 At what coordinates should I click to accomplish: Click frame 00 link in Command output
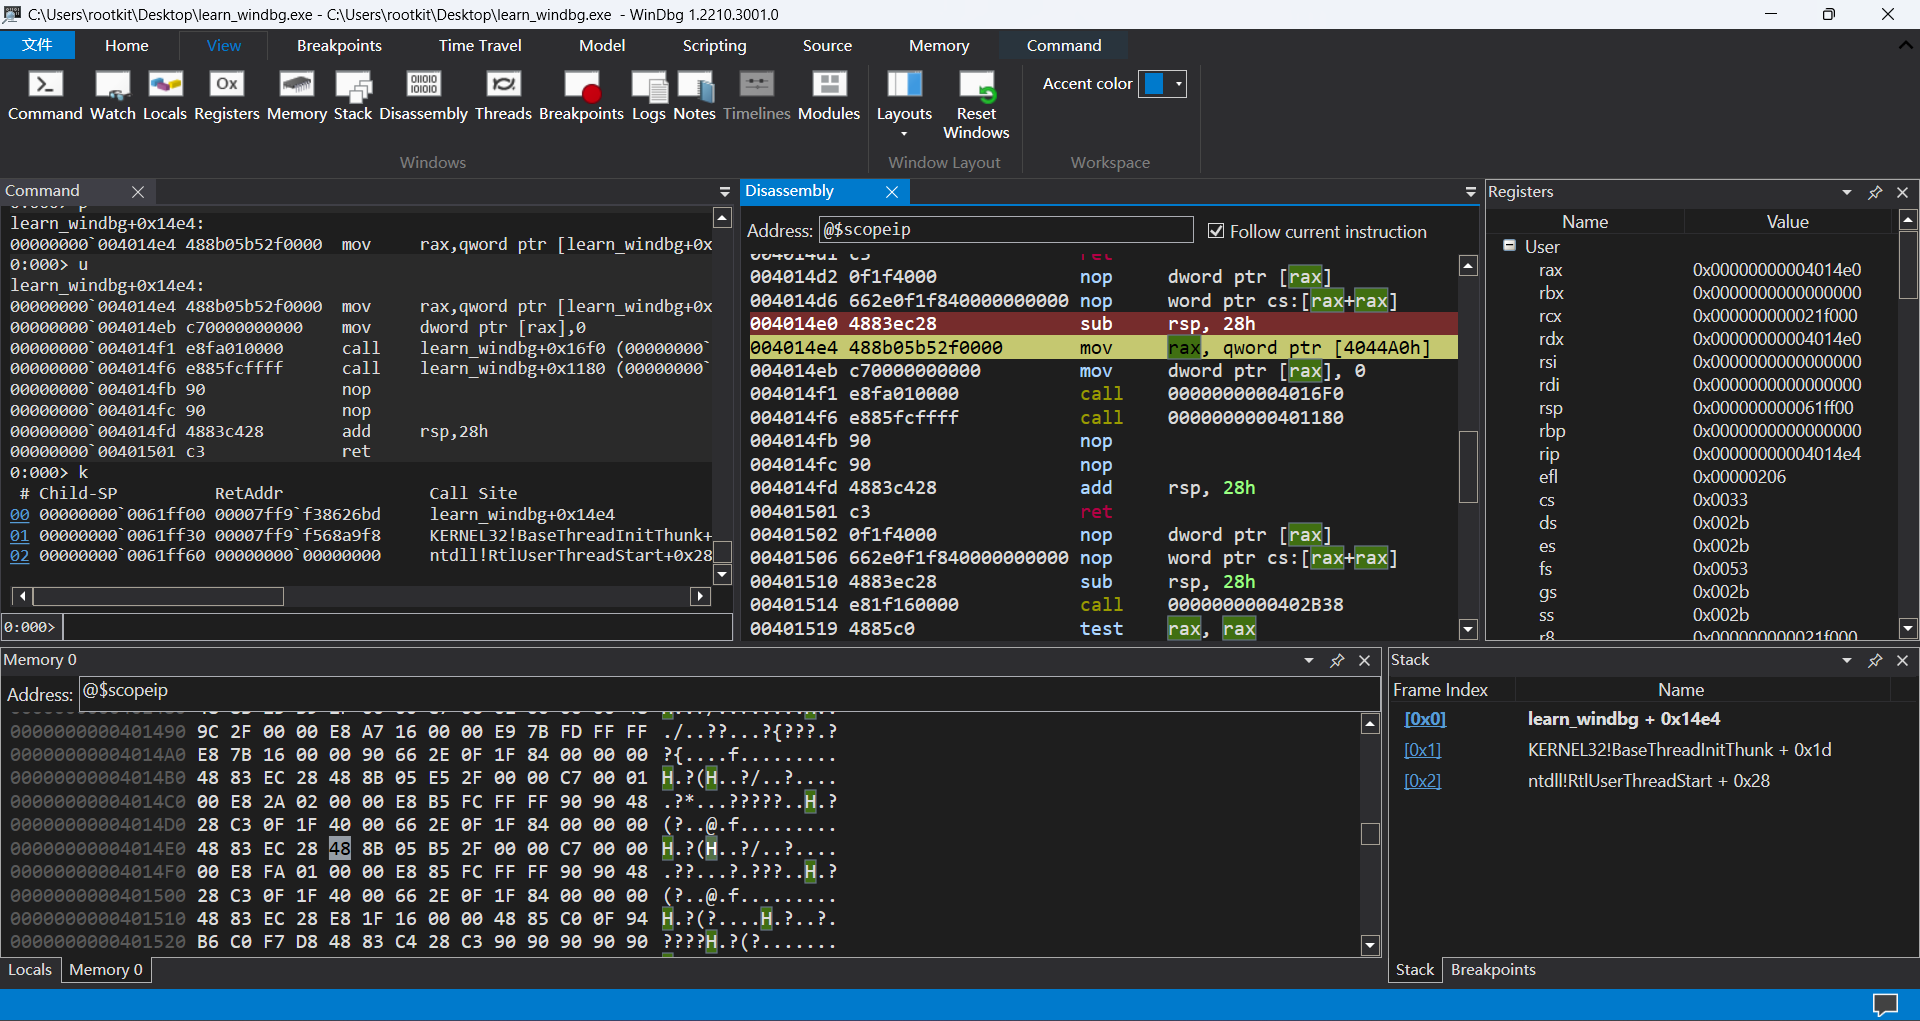20,514
